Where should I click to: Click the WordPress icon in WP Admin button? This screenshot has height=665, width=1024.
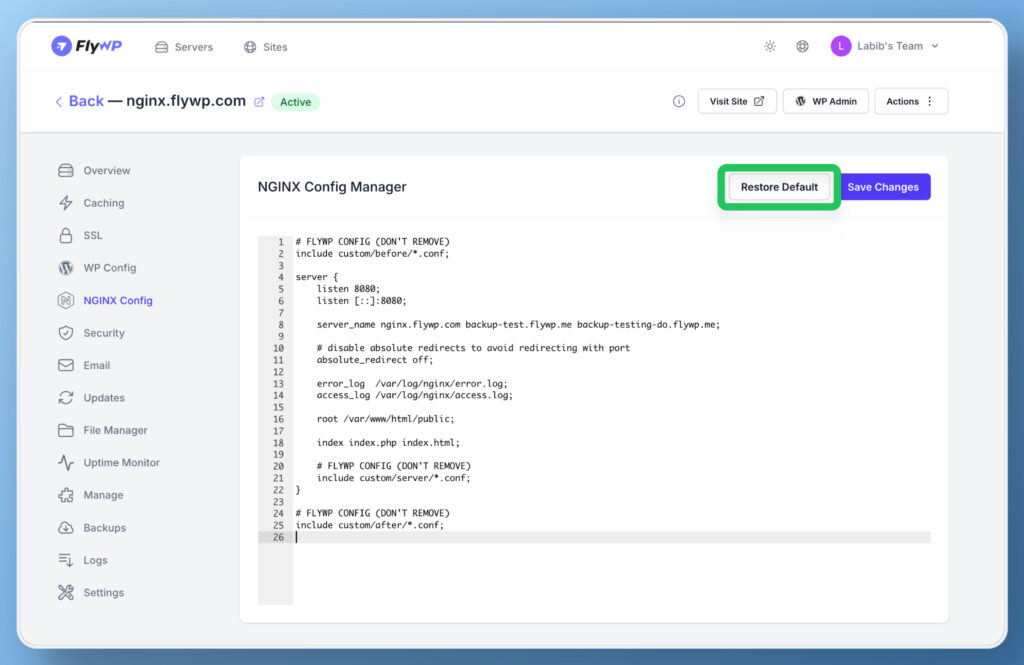click(x=800, y=101)
